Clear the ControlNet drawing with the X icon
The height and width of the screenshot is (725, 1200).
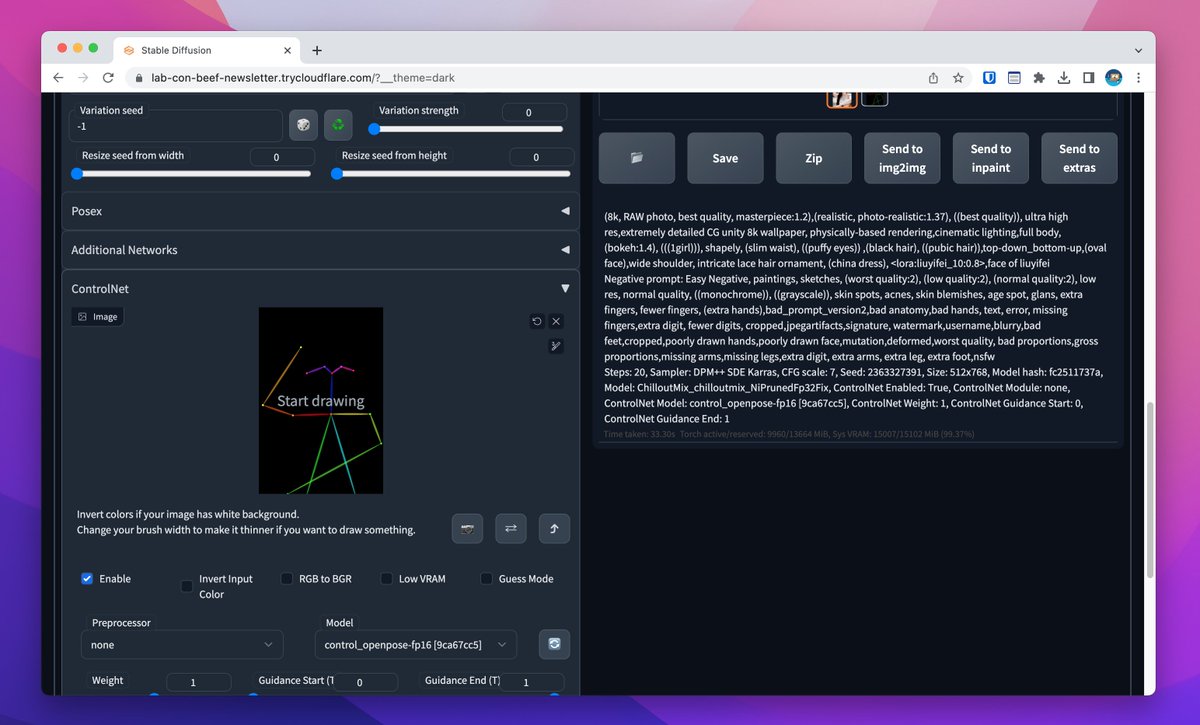pos(555,321)
